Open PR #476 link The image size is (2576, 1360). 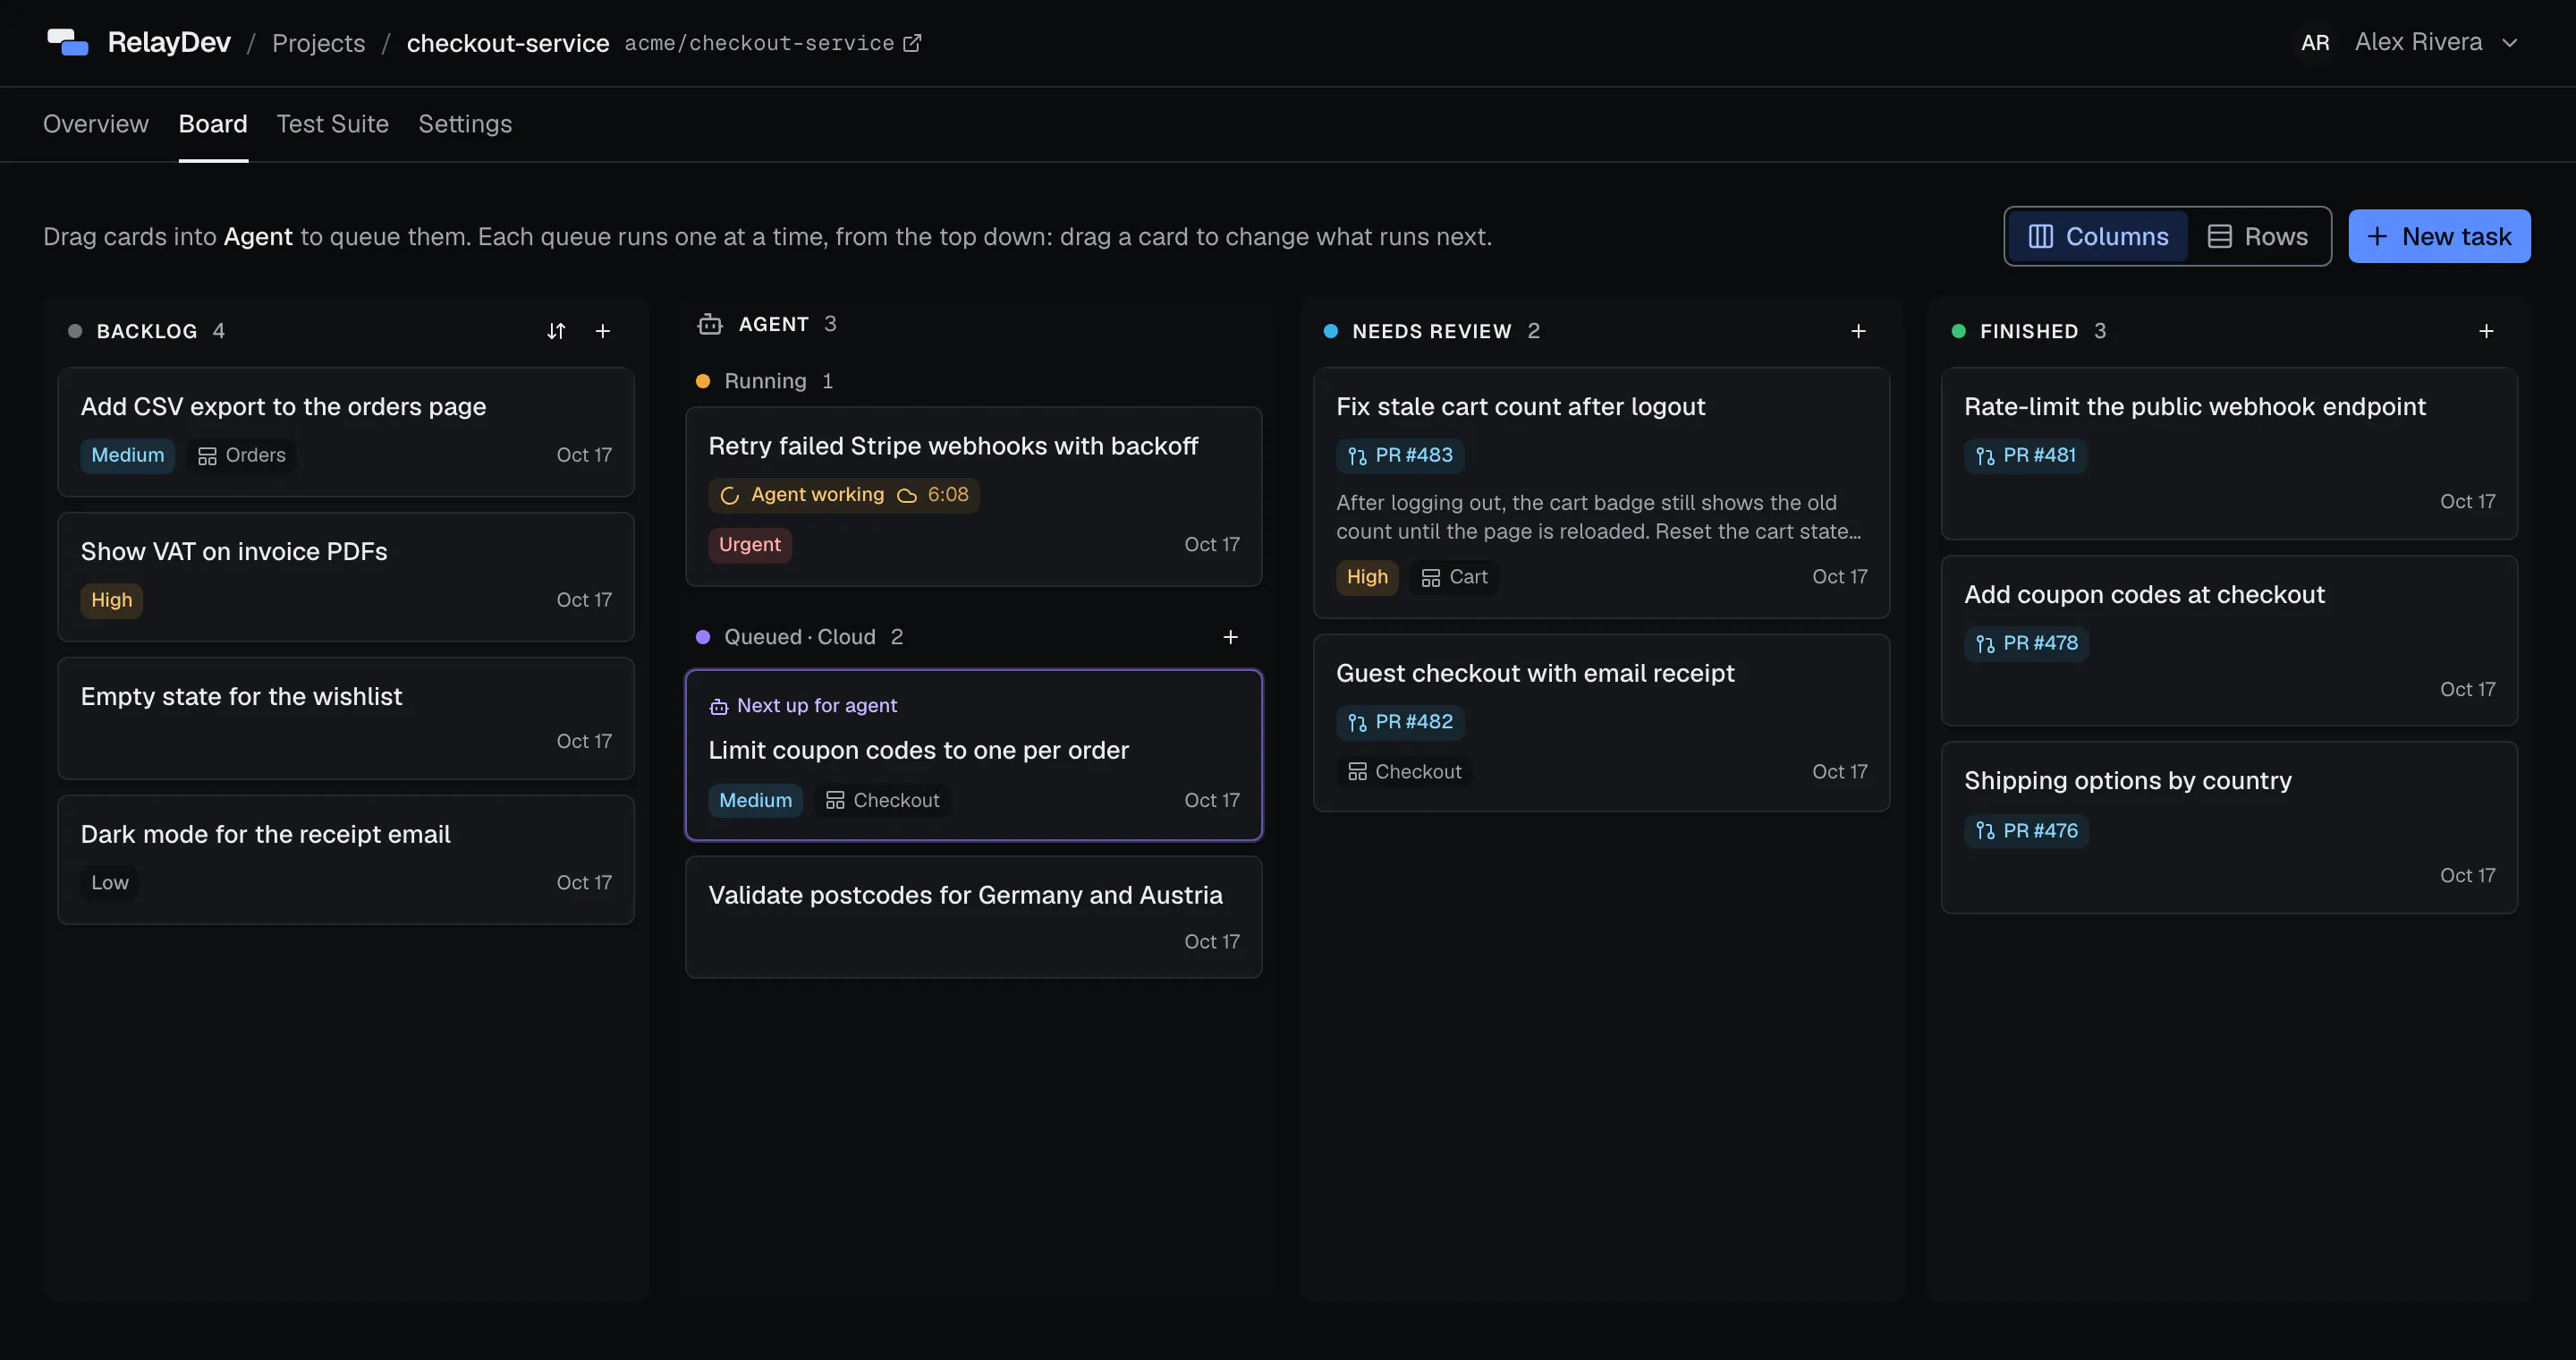click(2027, 832)
